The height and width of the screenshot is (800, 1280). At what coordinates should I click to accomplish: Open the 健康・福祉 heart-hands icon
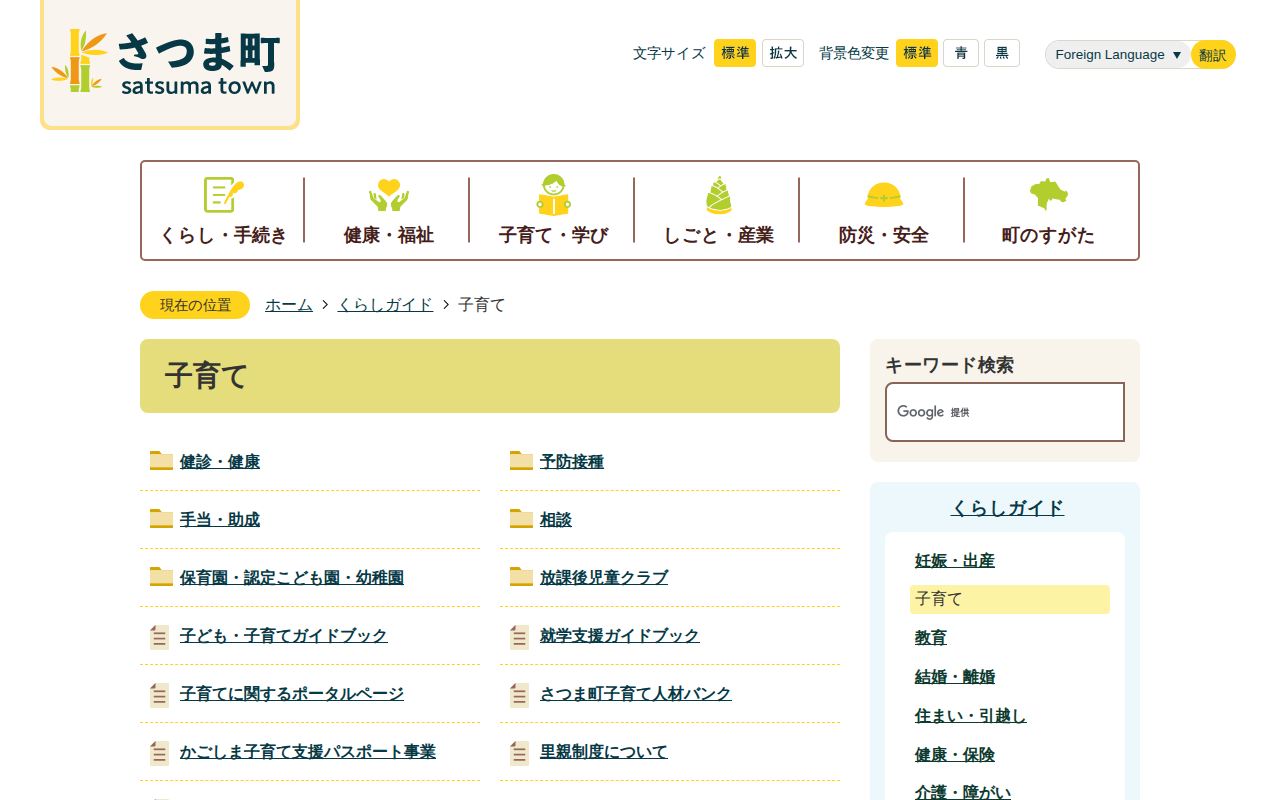tap(389, 195)
